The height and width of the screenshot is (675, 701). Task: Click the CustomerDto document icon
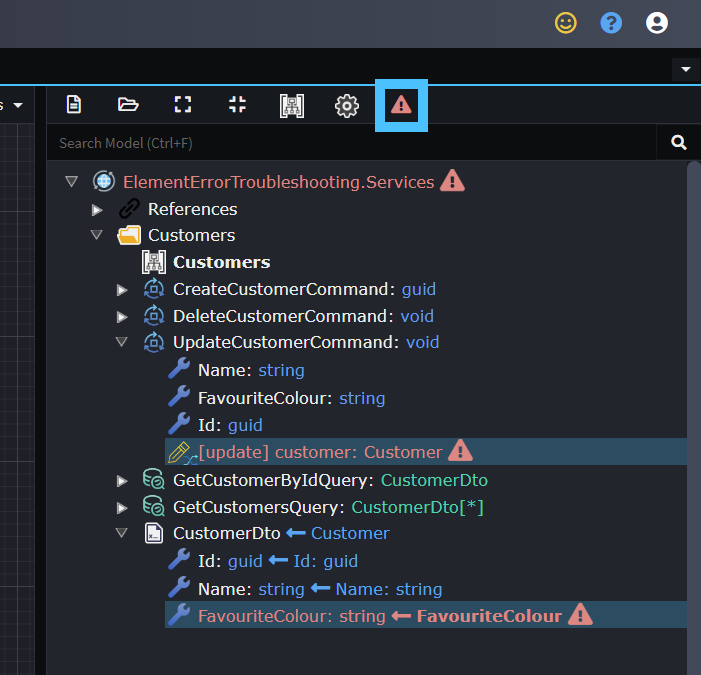(154, 533)
